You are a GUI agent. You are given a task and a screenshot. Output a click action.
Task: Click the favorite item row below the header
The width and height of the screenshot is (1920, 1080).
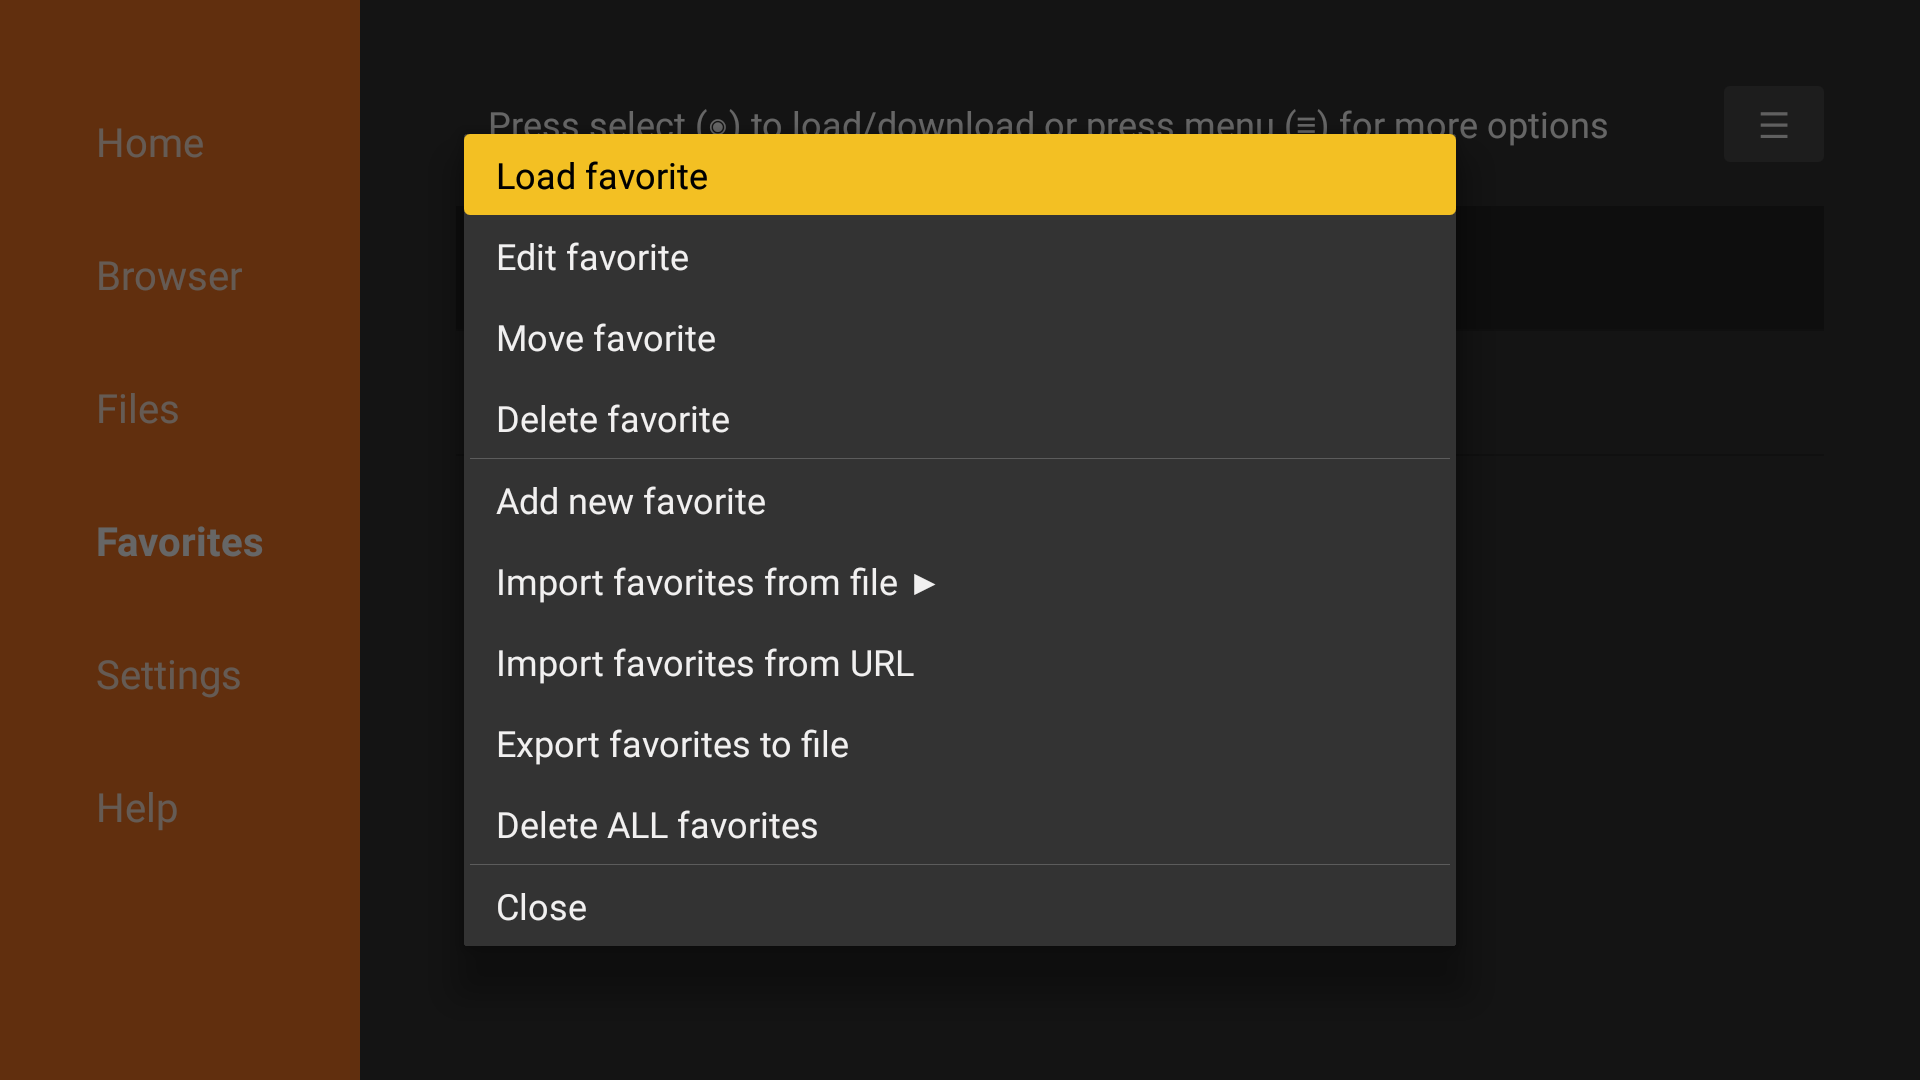tap(1640, 267)
